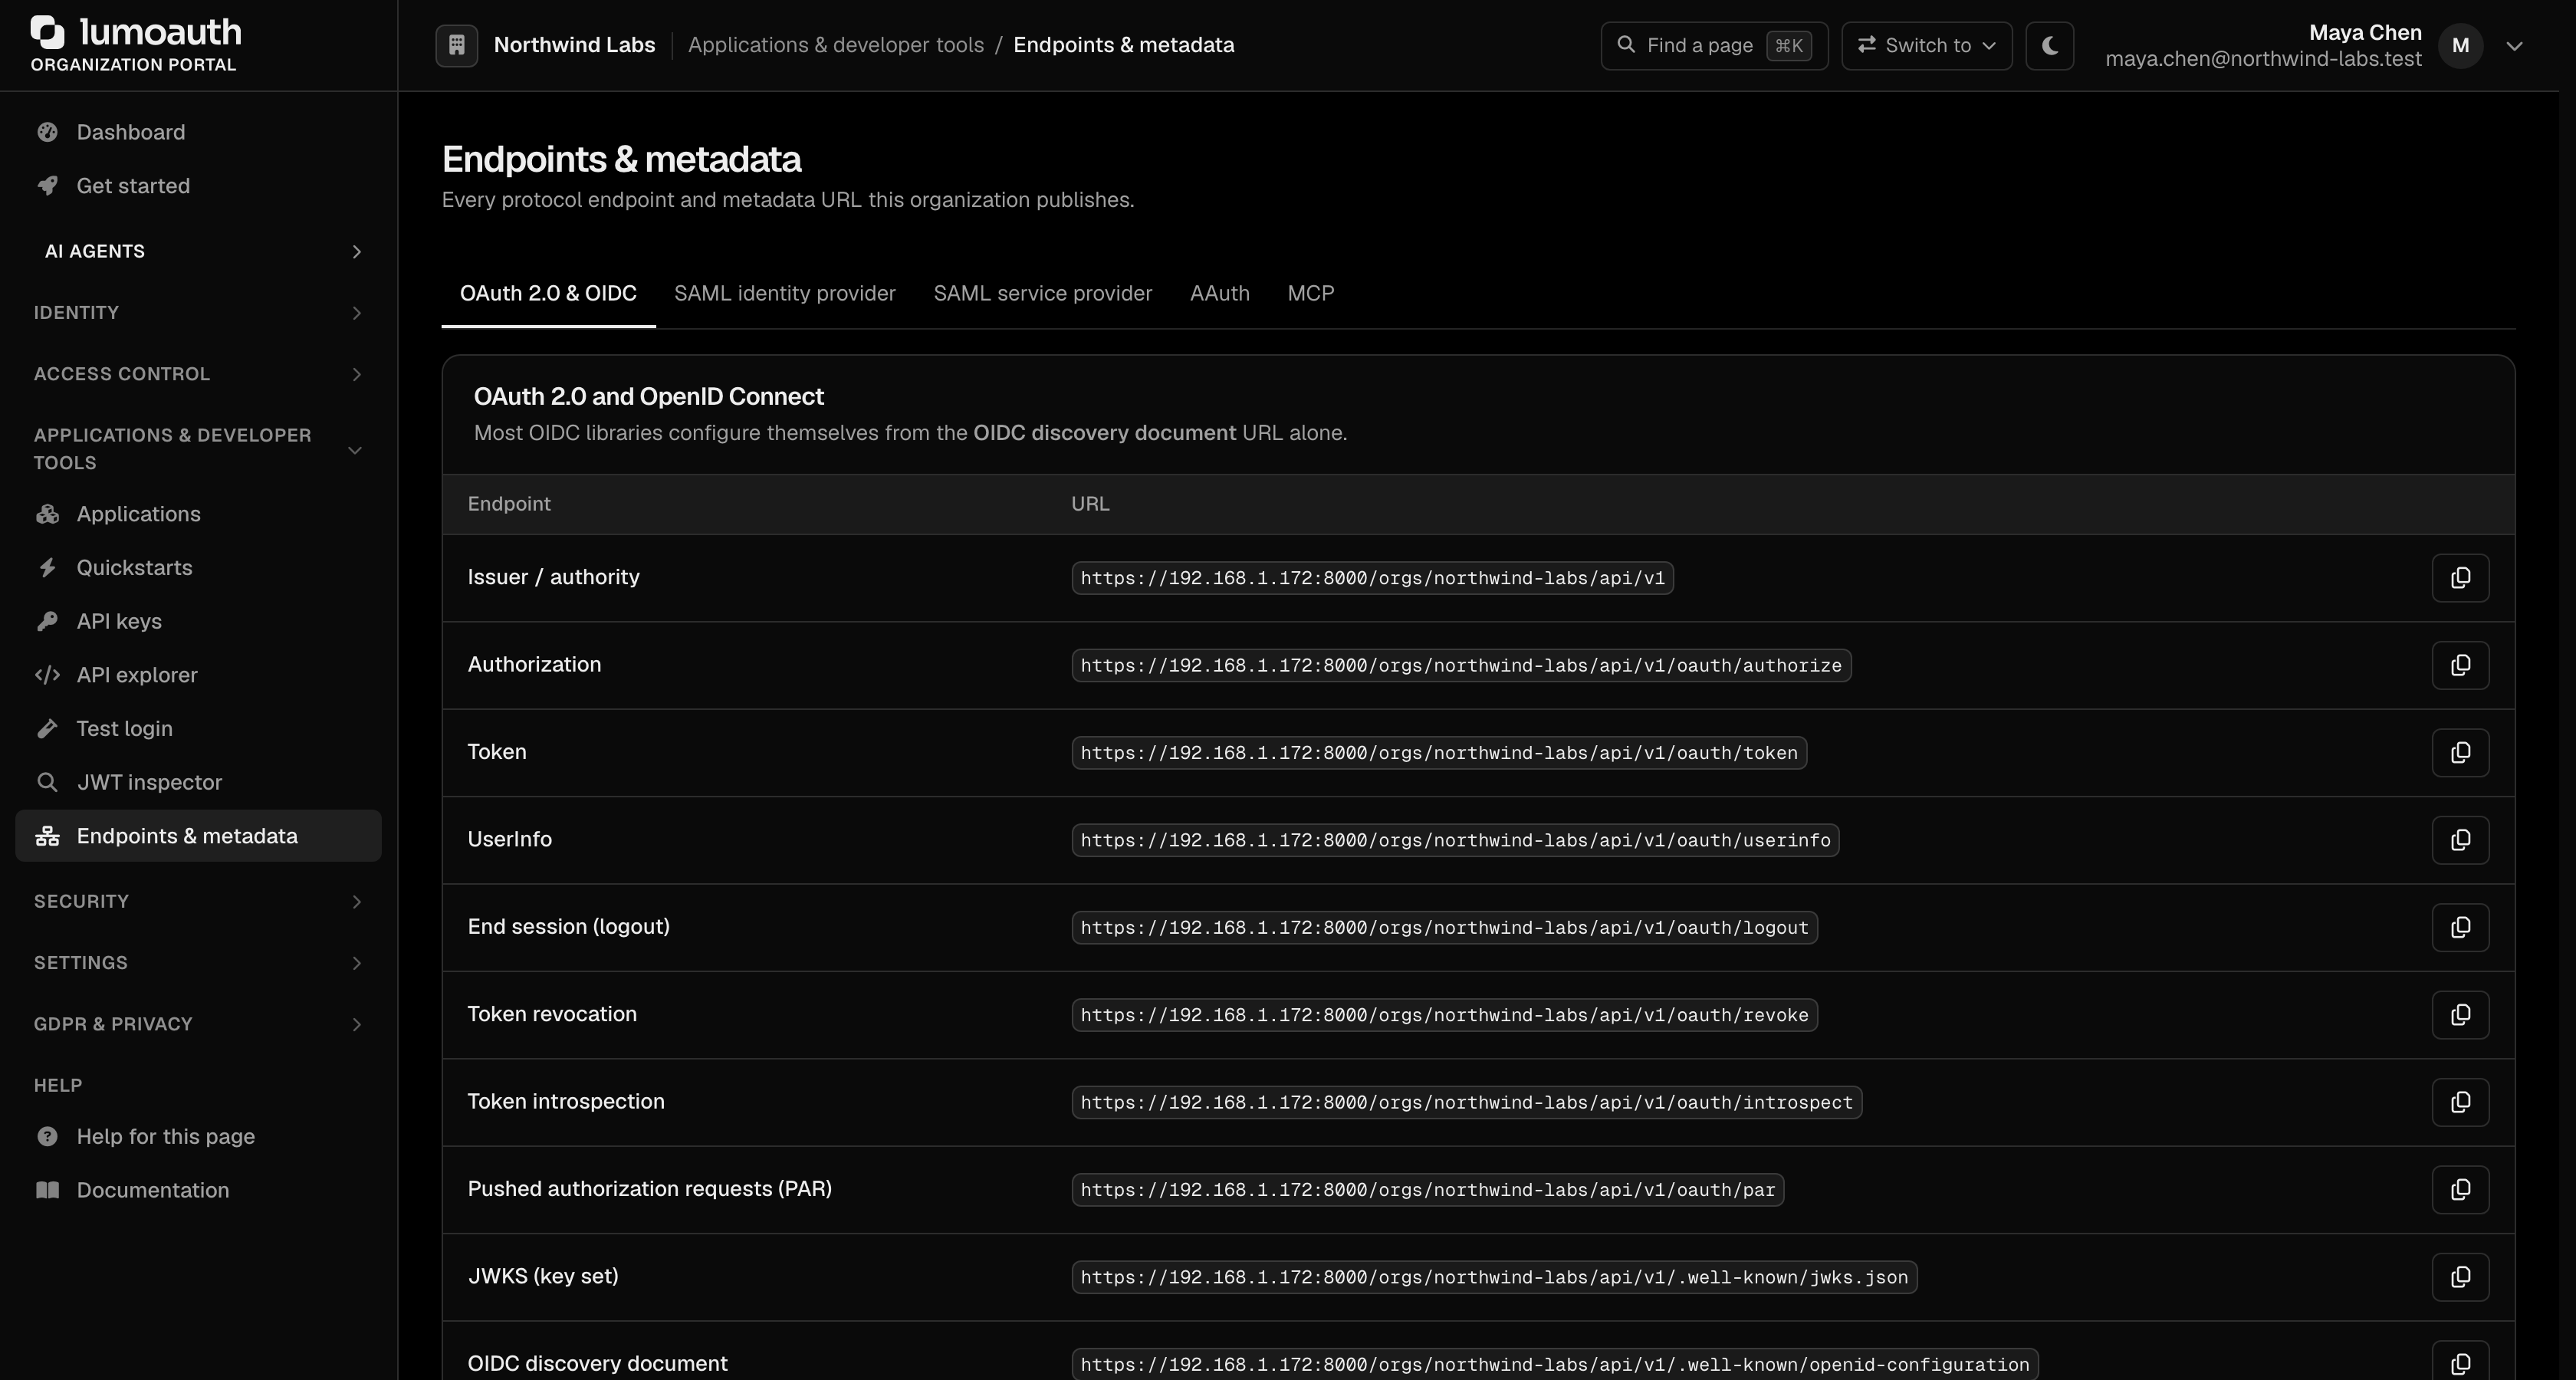Copy the Issuer / authority URL
Viewport: 2576px width, 1380px height.
tap(2460, 578)
